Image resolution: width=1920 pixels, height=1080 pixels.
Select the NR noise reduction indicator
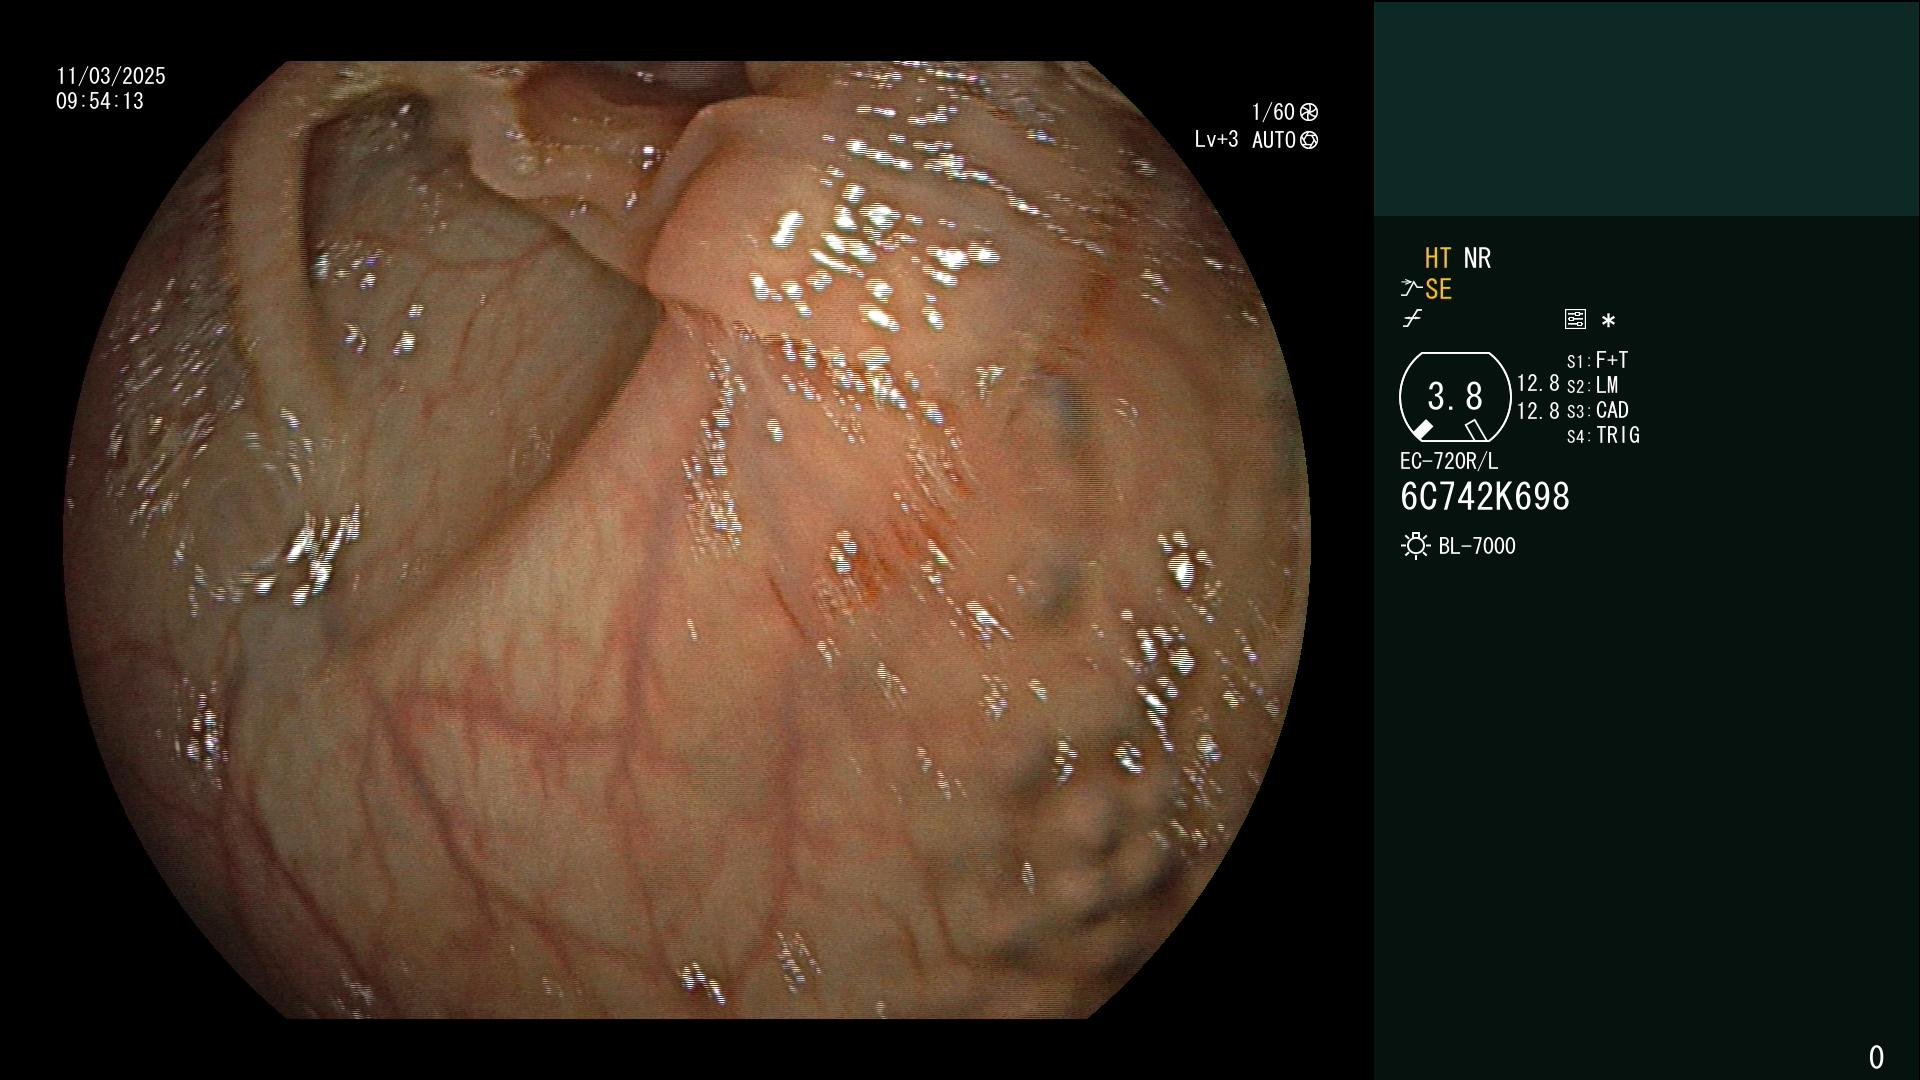[1477, 258]
